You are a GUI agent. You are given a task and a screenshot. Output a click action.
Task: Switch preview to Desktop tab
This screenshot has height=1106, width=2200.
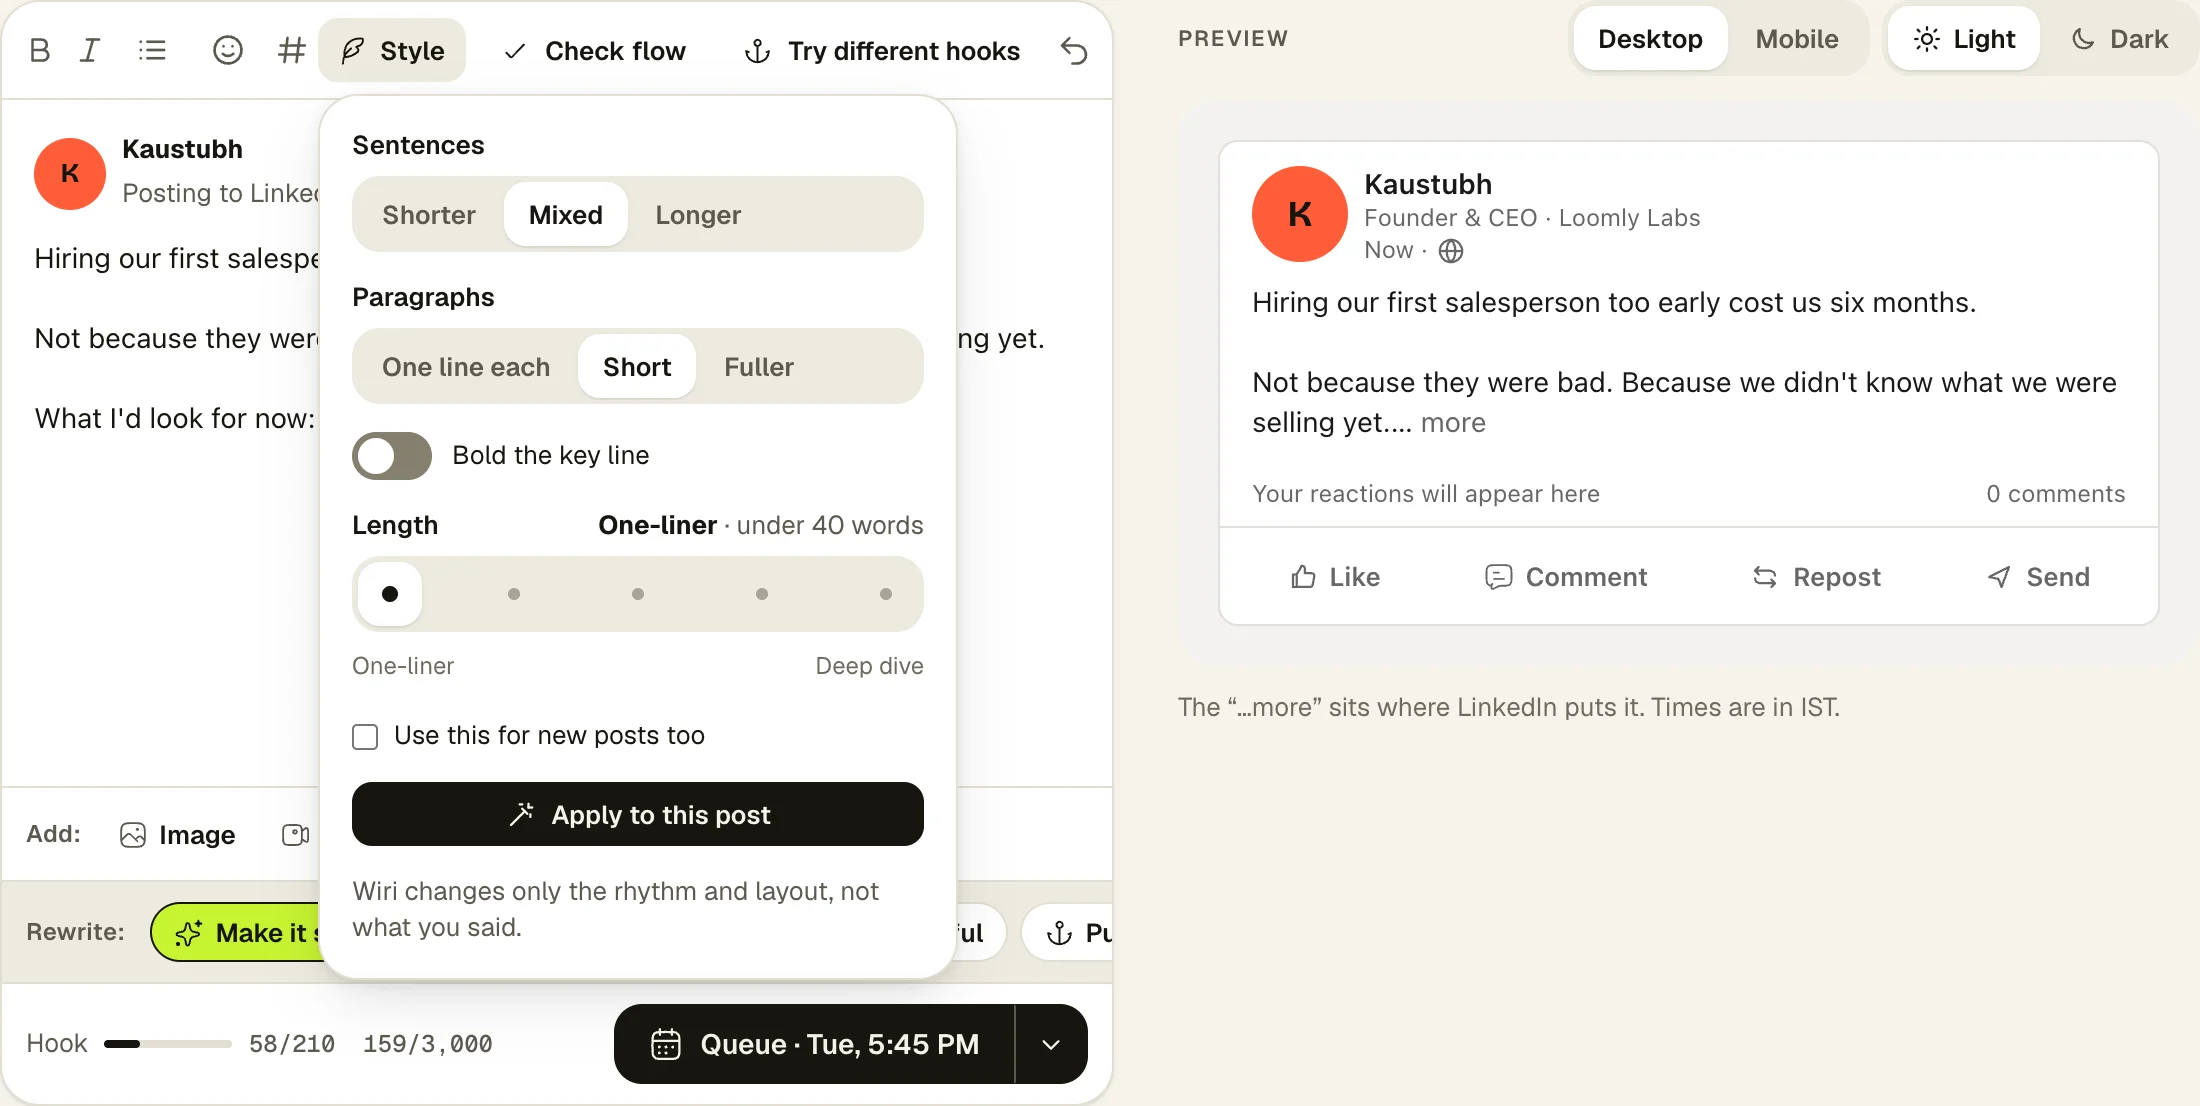(1650, 39)
